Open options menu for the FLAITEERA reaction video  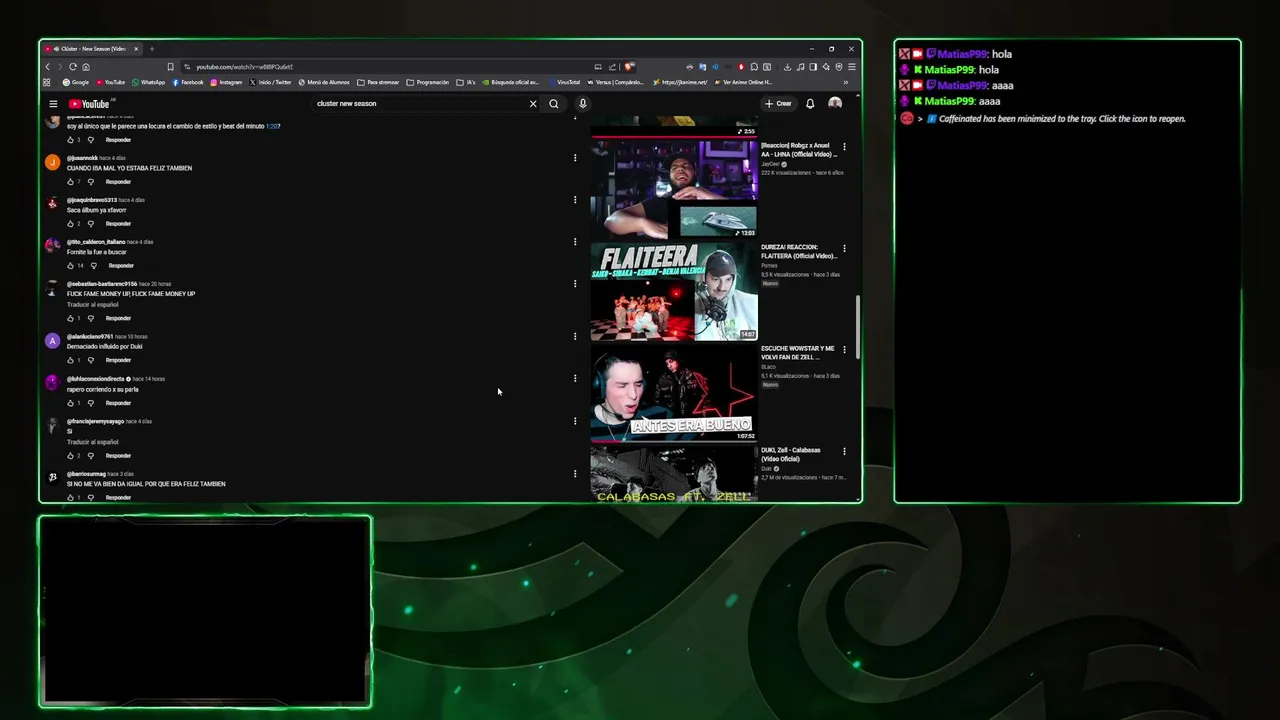(x=844, y=249)
